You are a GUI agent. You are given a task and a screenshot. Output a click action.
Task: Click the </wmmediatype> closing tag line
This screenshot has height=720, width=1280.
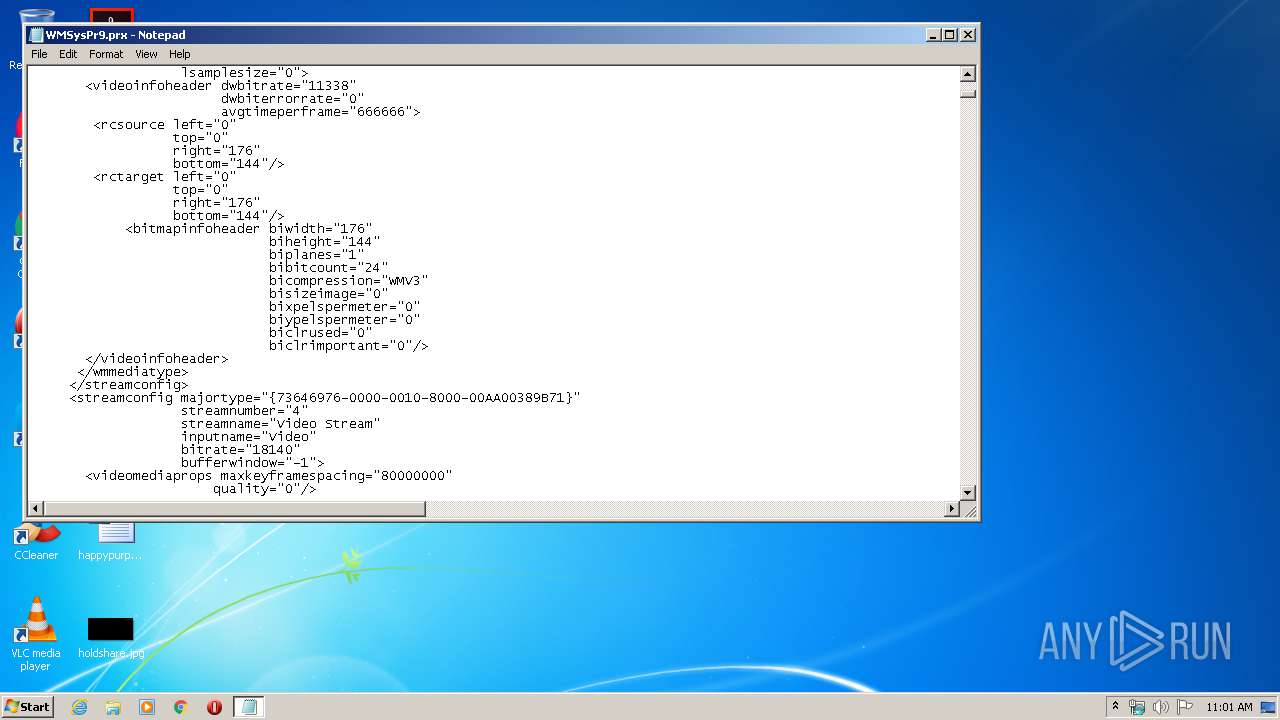[133, 372]
